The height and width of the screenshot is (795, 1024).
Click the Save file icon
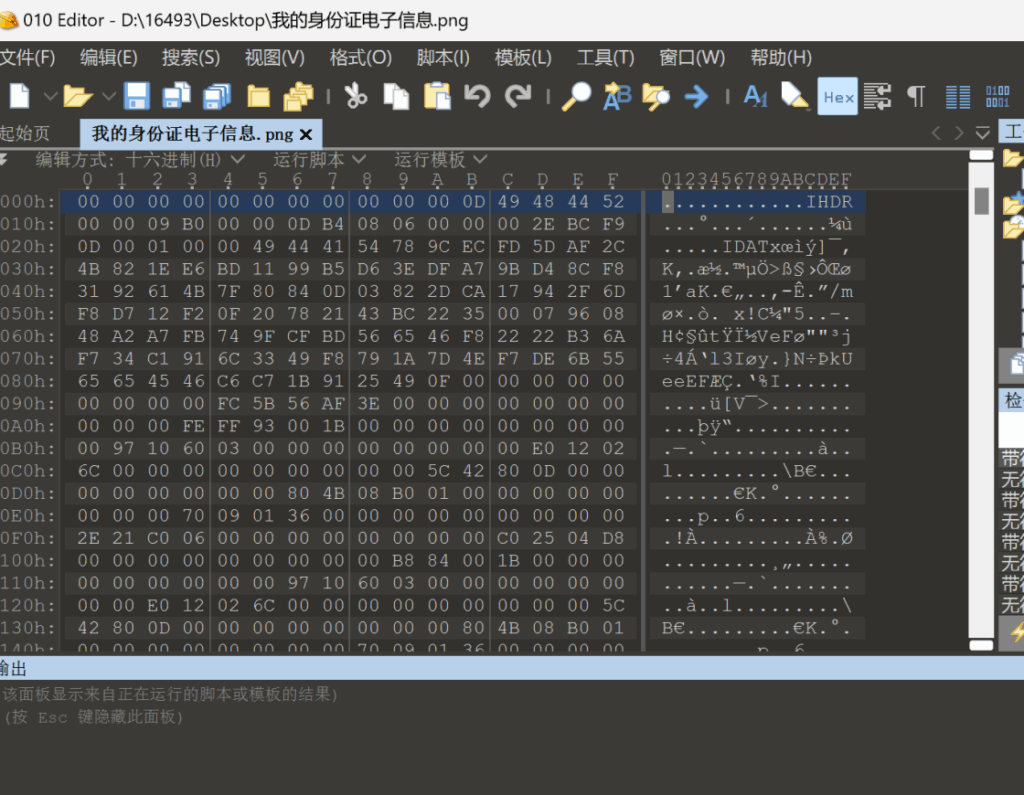(x=137, y=96)
